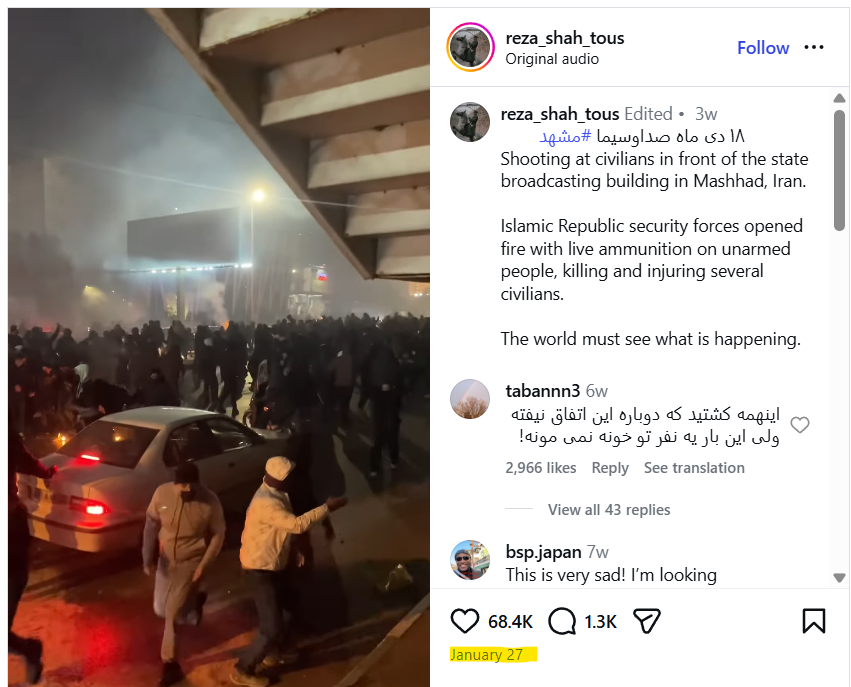
Task: Like tabannn3's comment with the small heart
Action: click(799, 425)
